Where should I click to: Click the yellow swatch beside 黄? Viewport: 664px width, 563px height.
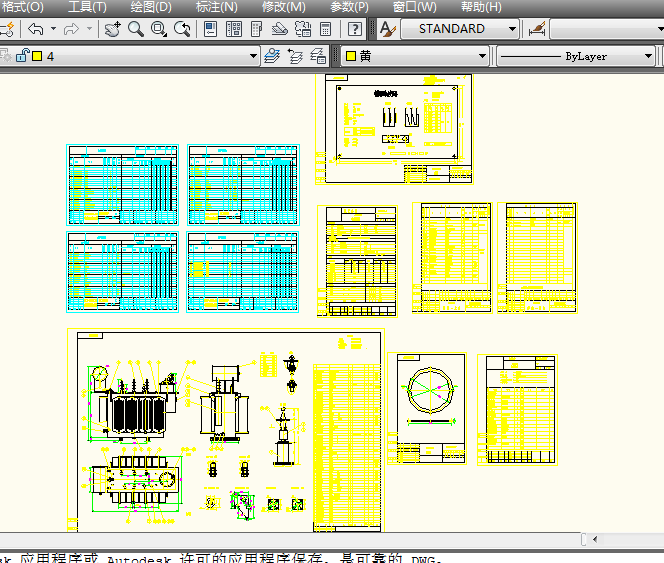(x=351, y=56)
